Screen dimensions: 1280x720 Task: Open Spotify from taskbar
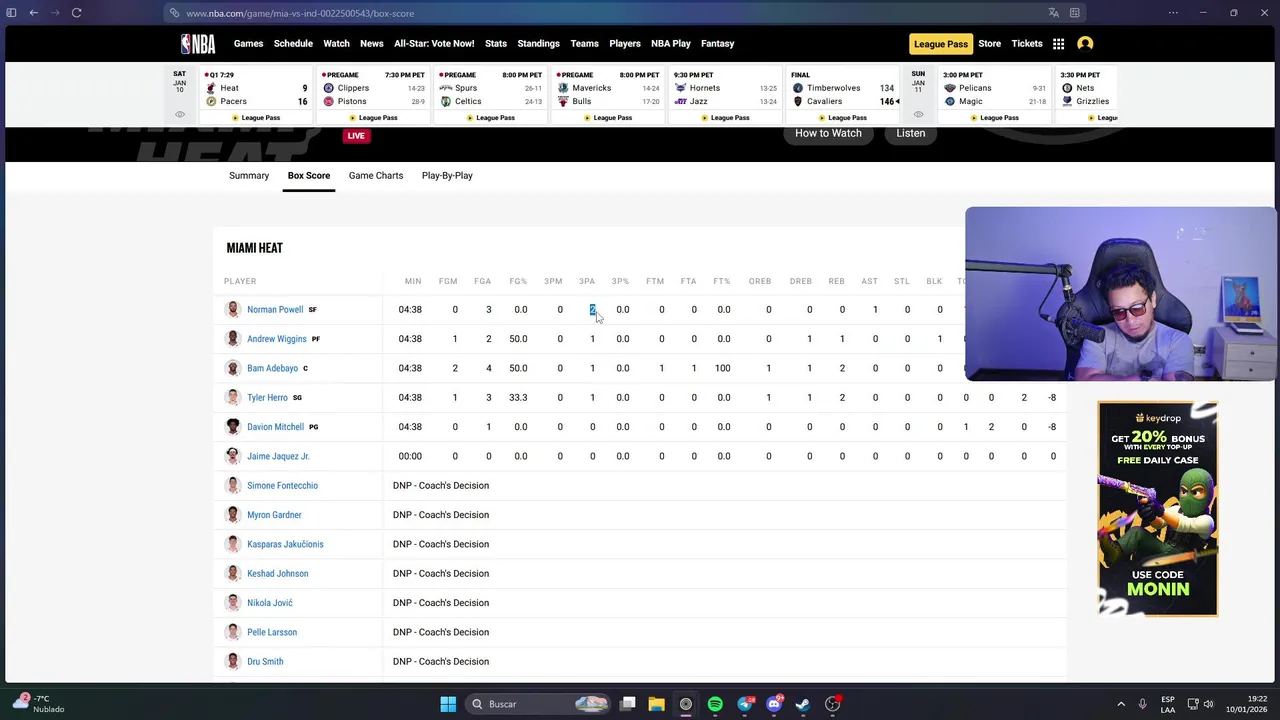[715, 704]
